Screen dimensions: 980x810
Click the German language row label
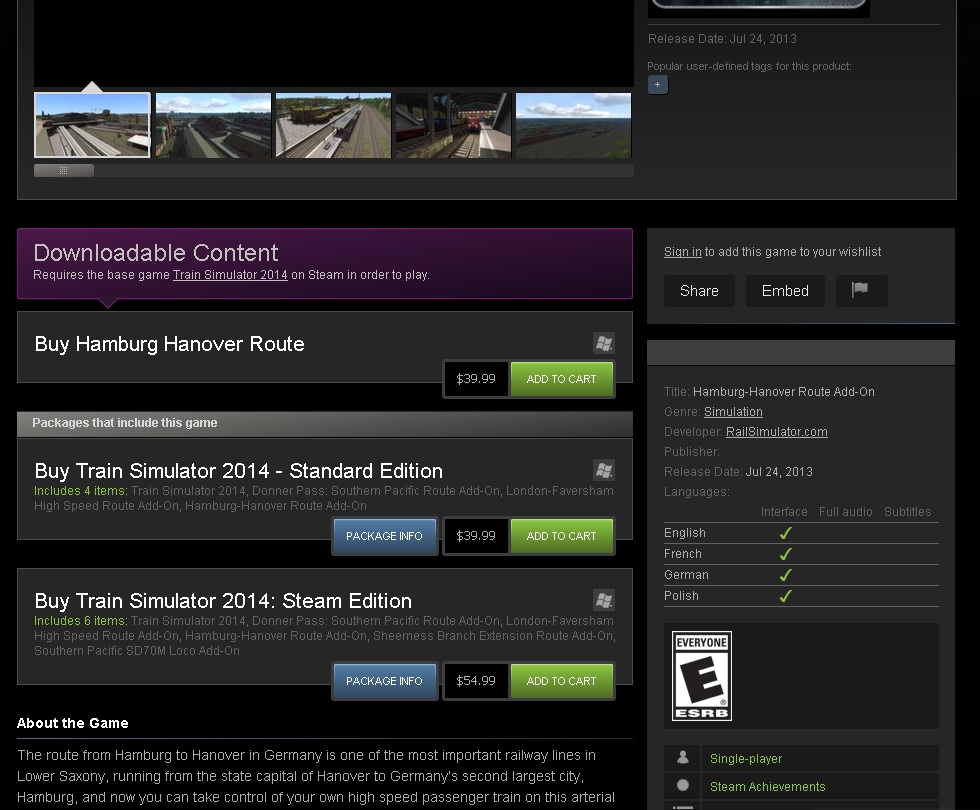tap(686, 574)
